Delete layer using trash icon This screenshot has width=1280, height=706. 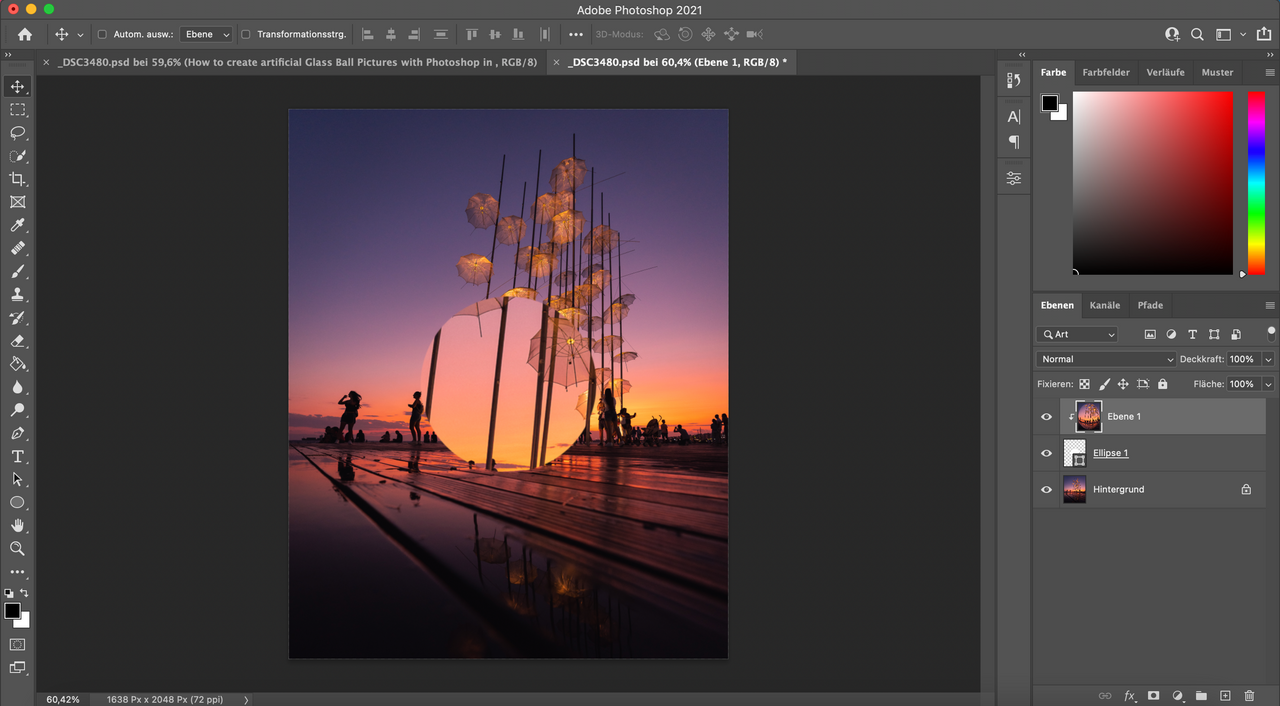click(x=1249, y=695)
